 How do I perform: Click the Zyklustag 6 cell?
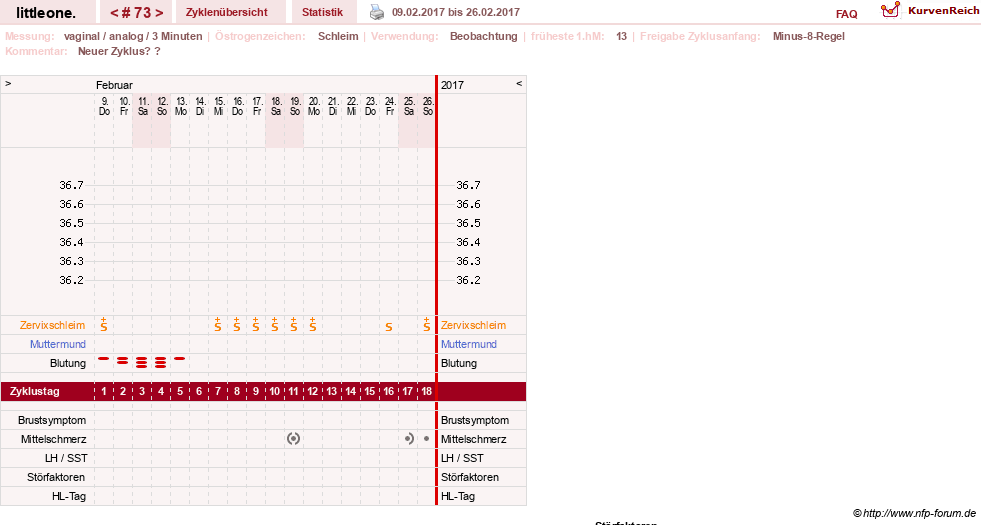(199, 391)
